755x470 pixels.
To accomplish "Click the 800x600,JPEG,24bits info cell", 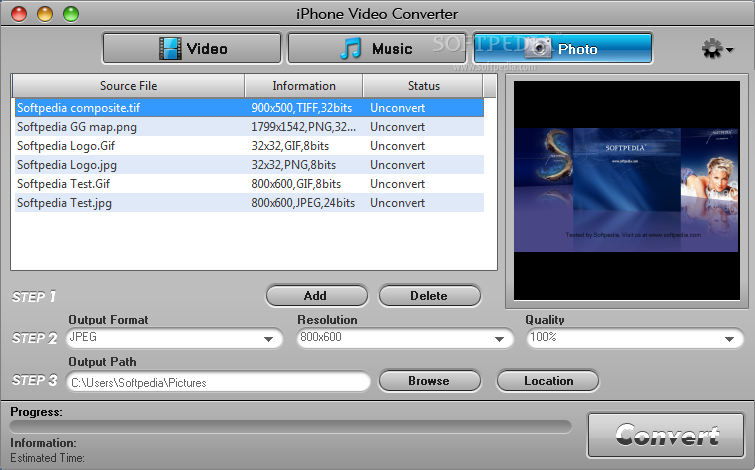I will point(303,203).
